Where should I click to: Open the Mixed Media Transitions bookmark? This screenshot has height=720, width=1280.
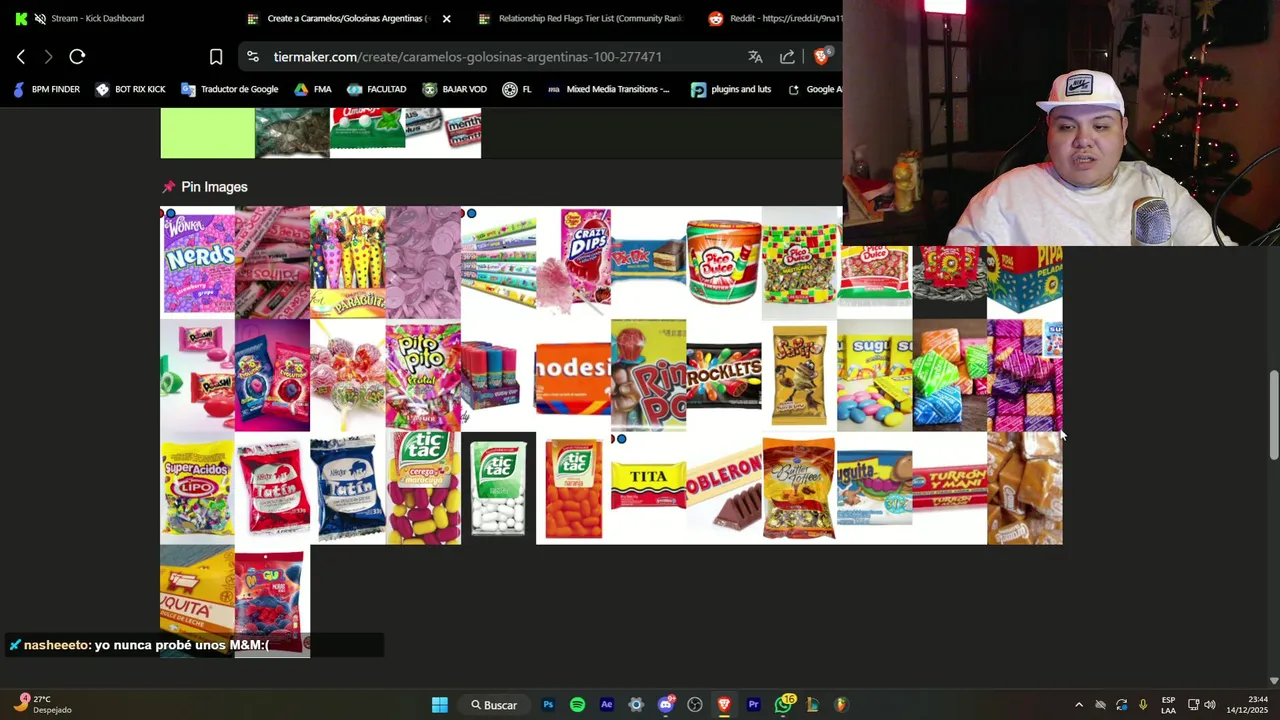pyautogui.click(x=608, y=89)
